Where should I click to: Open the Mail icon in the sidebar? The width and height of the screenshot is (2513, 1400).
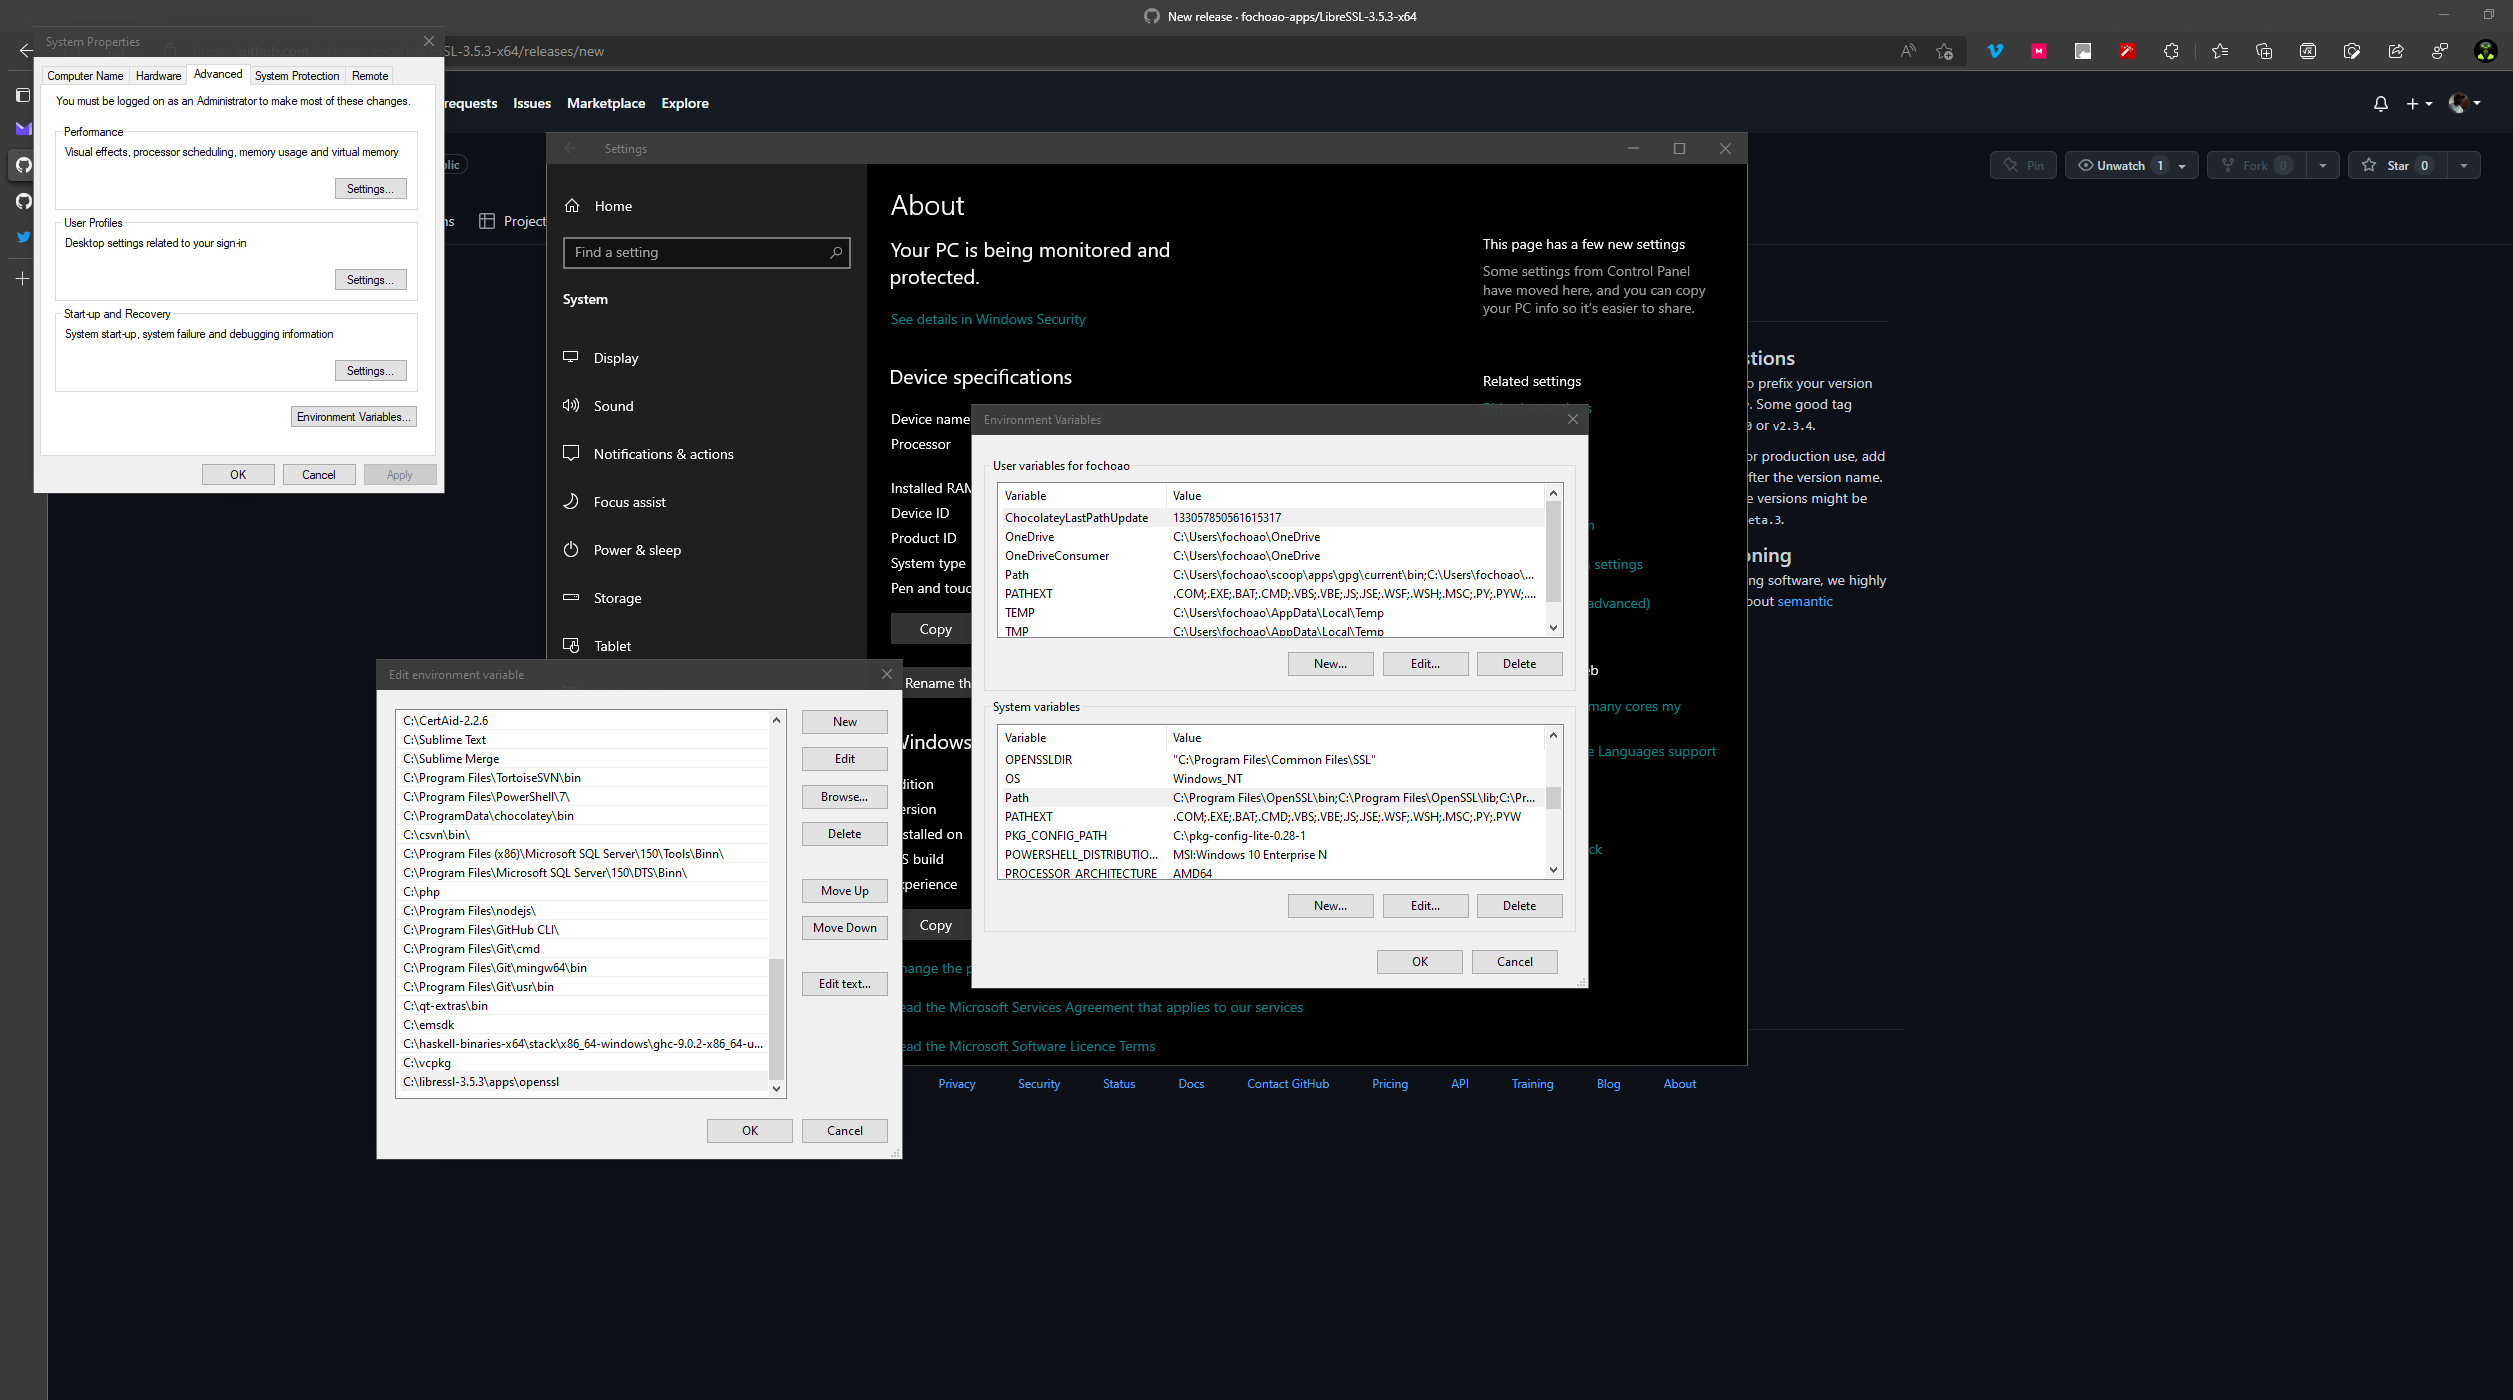click(22, 128)
